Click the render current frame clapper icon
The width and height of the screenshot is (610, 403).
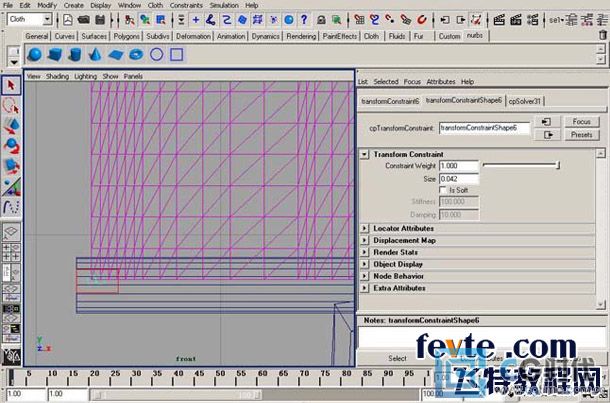point(499,19)
